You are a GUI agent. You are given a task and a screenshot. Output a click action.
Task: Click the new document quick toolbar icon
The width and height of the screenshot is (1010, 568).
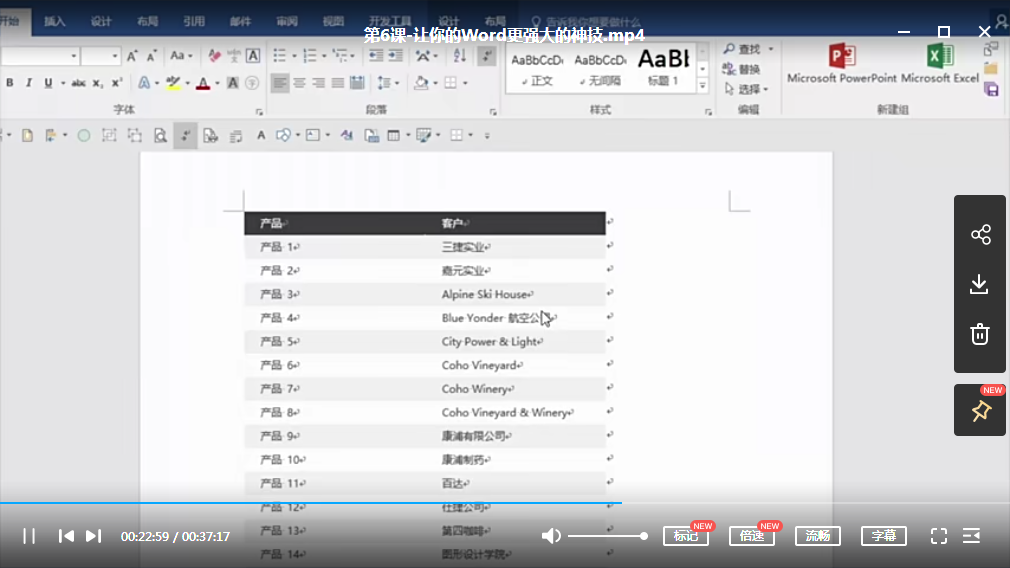[x=27, y=135]
